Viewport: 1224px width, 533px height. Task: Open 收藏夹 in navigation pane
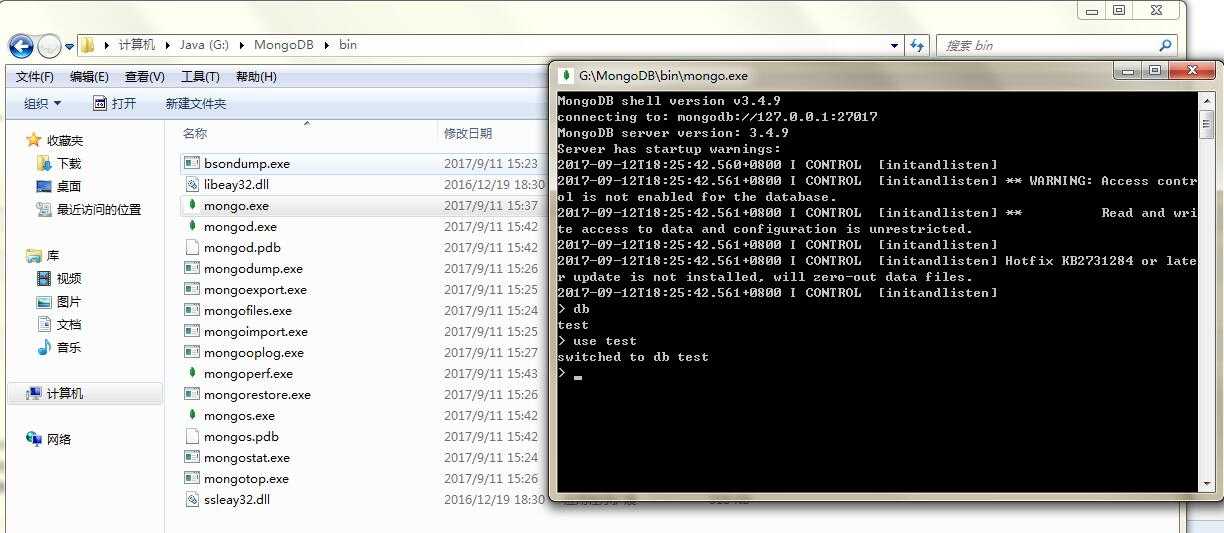pyautogui.click(x=65, y=140)
